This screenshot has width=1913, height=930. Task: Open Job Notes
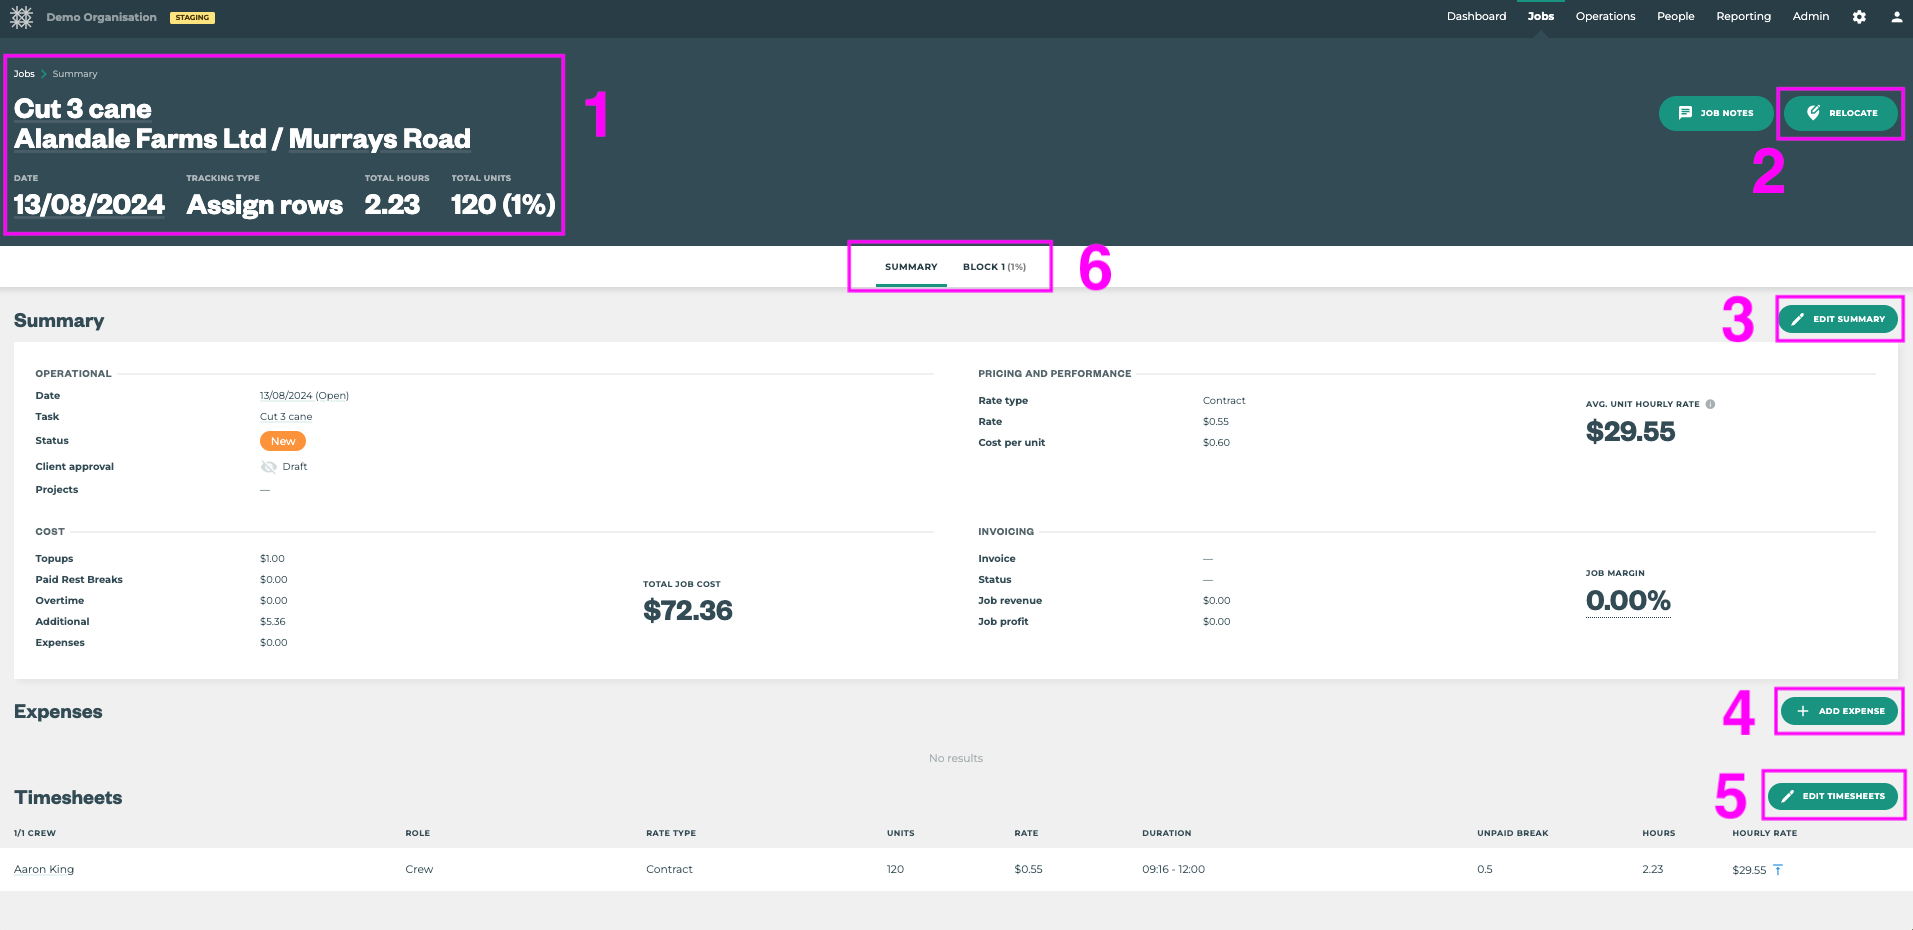tap(1715, 113)
